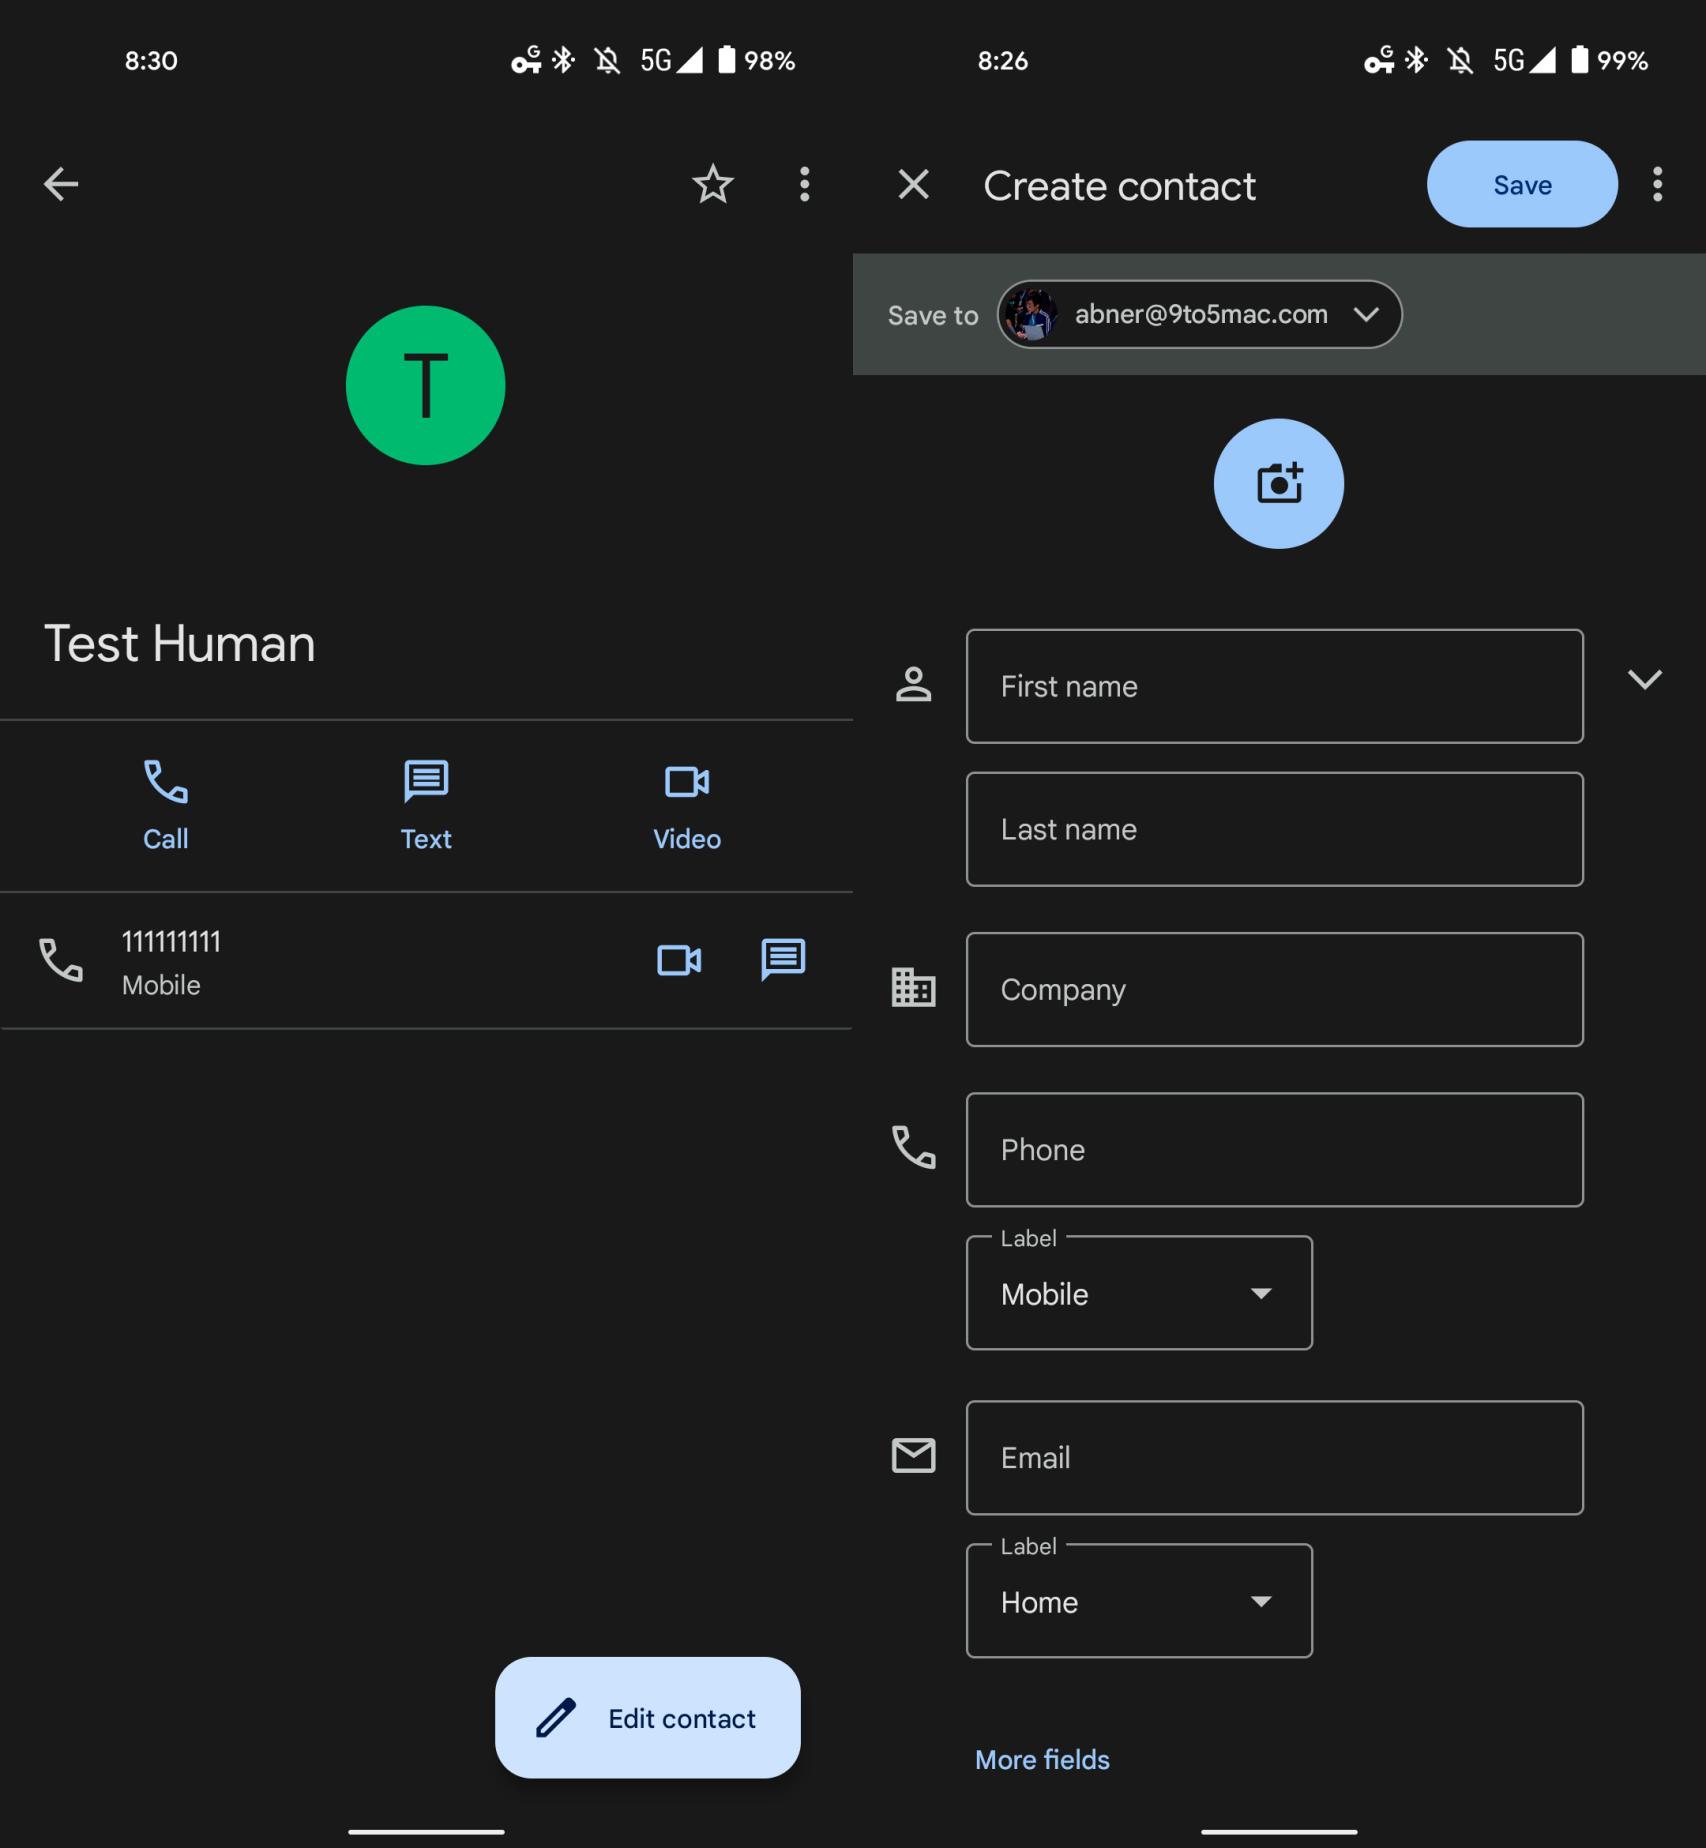Tap the VPN key icon in left status bar
The width and height of the screenshot is (1706, 1848).
527,61
